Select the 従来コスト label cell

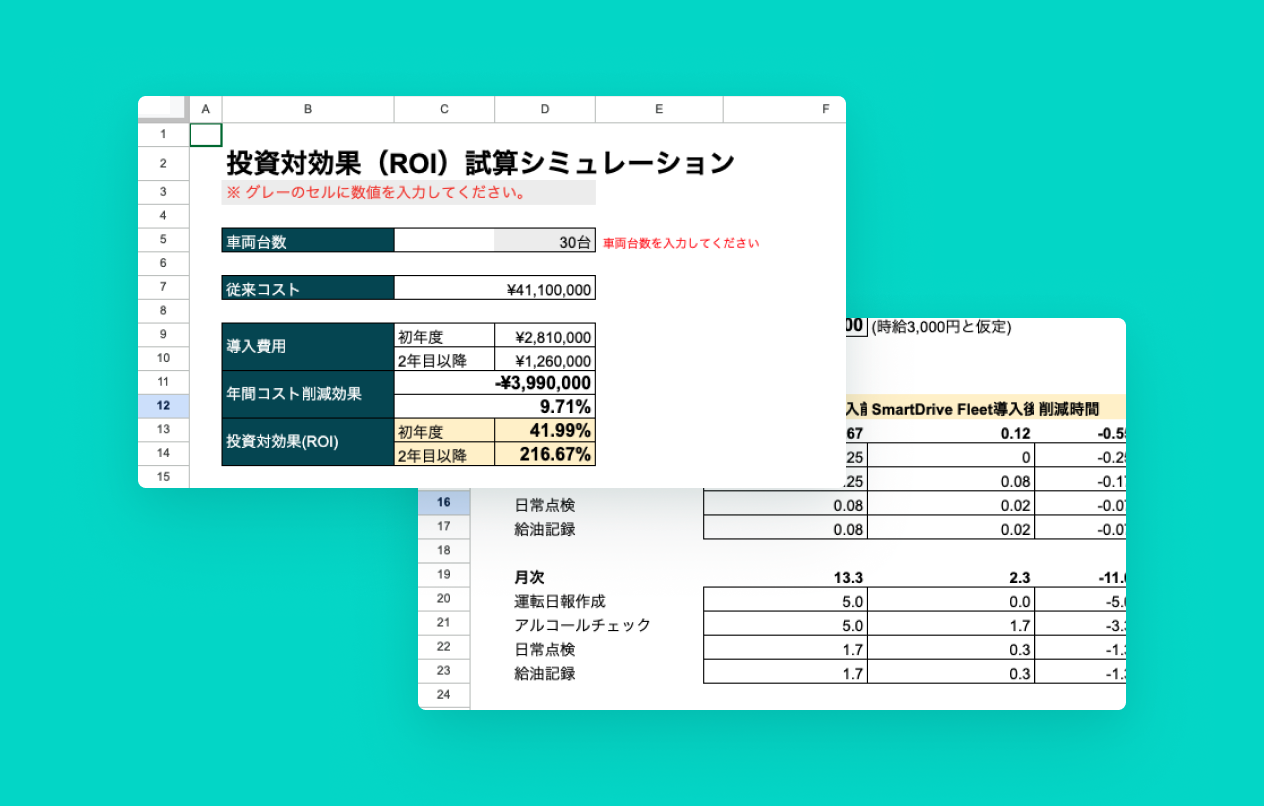pyautogui.click(x=308, y=288)
